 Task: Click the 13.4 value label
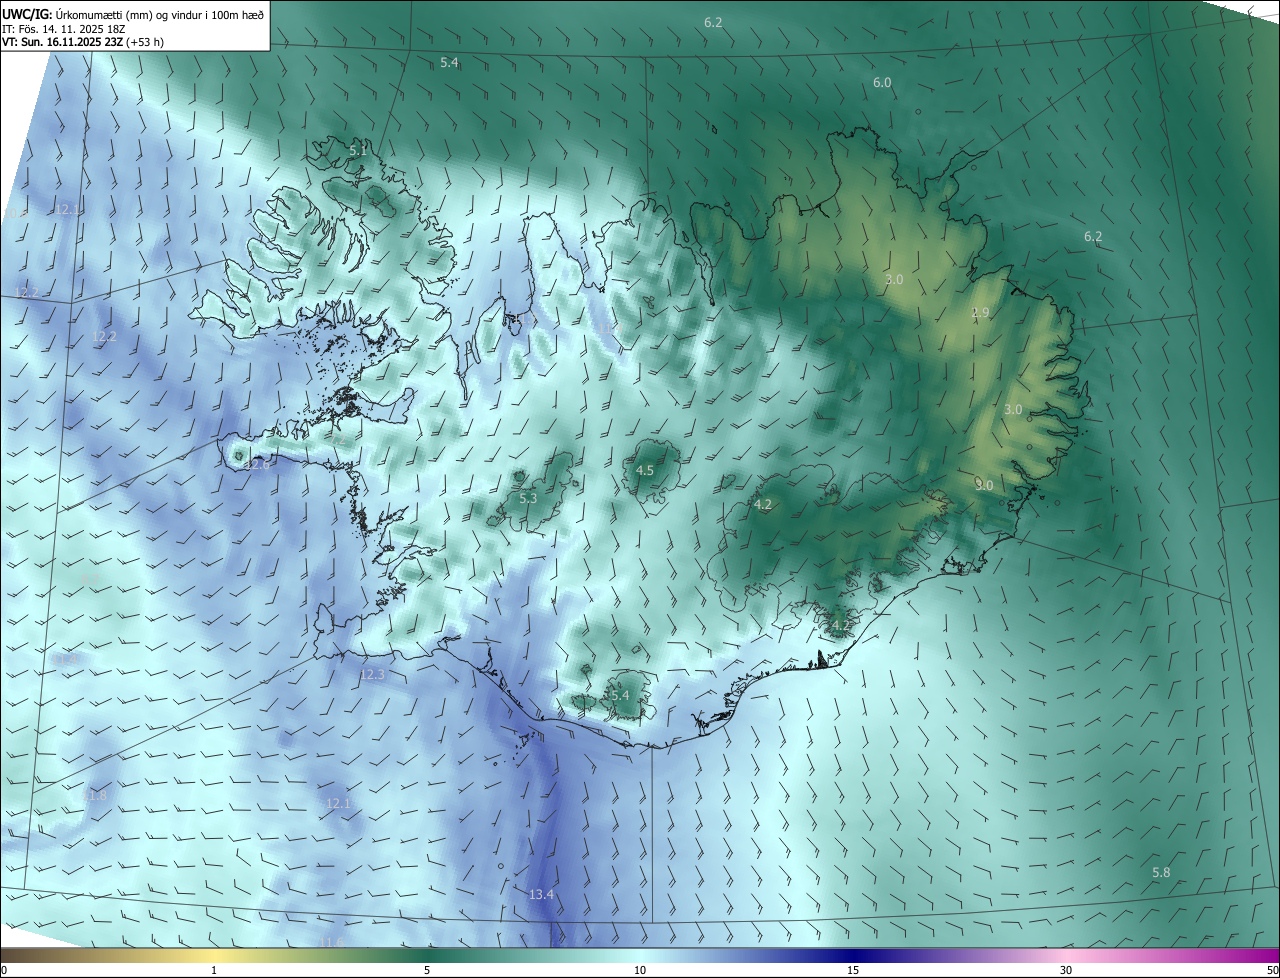point(541,894)
